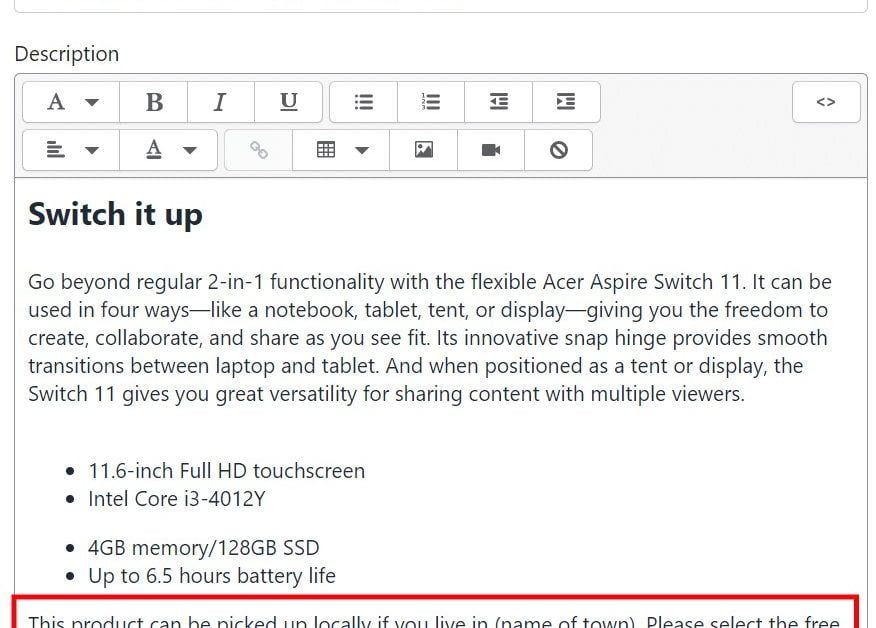Expand the font color dropdown arrow
Screen dimensions: 876x628
pyautogui.click(x=190, y=150)
